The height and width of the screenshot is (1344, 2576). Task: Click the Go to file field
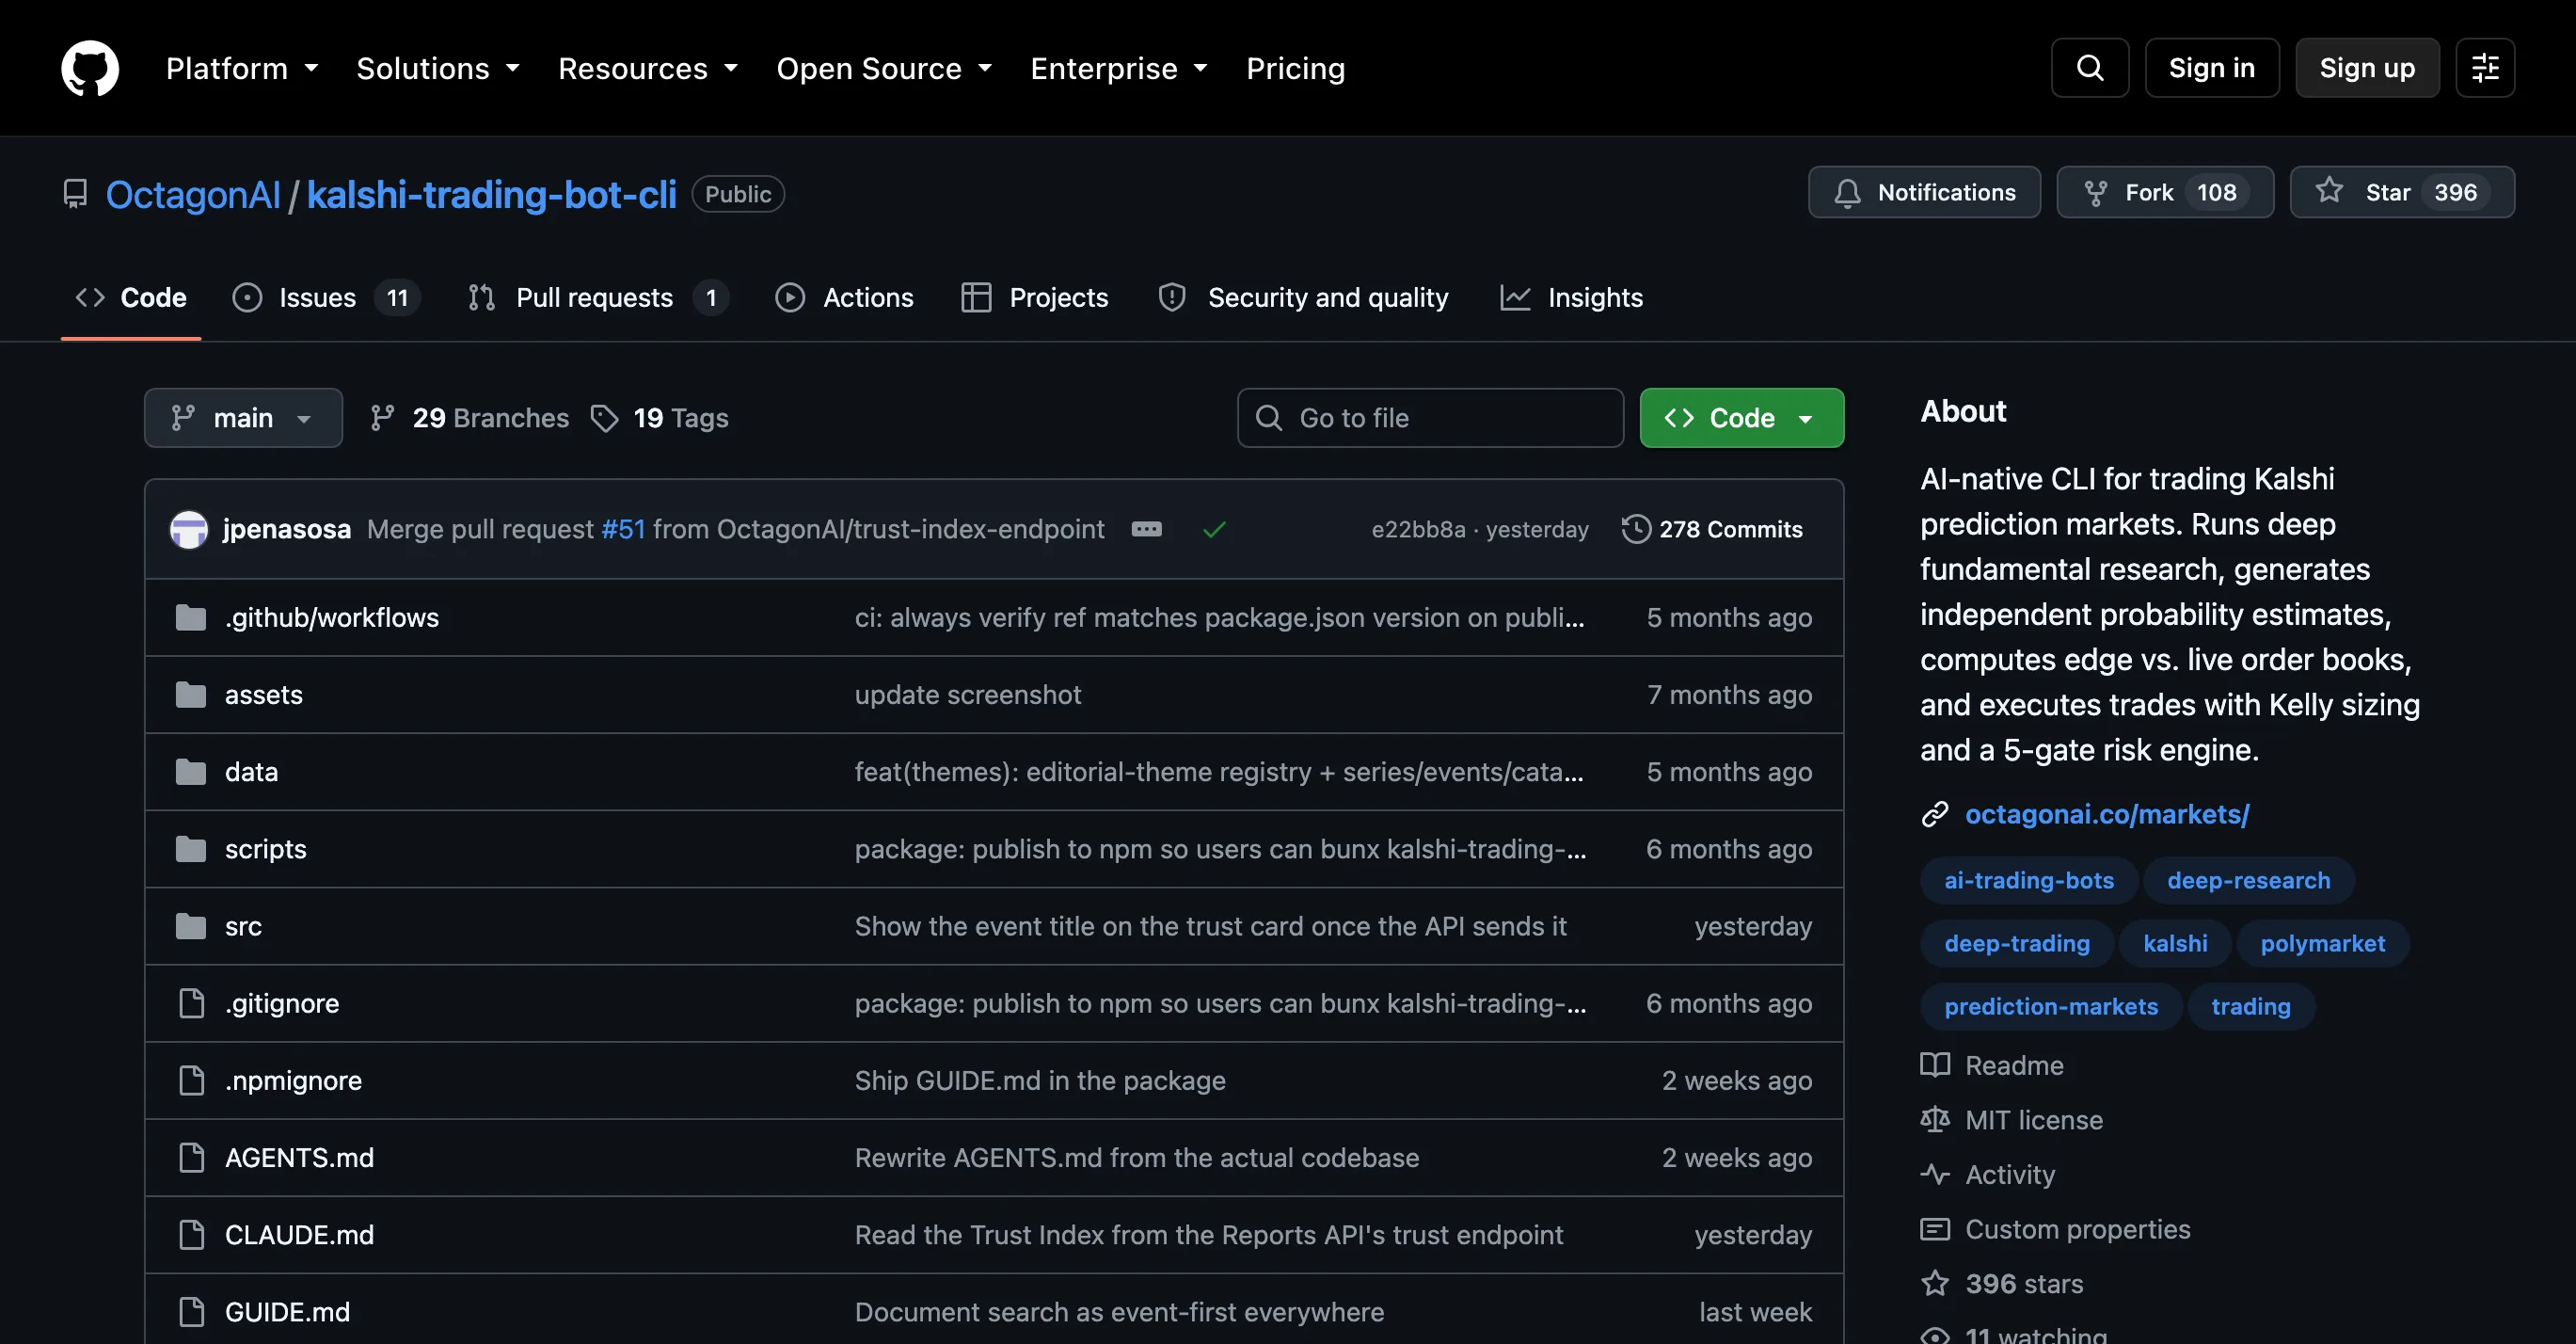click(x=1430, y=418)
